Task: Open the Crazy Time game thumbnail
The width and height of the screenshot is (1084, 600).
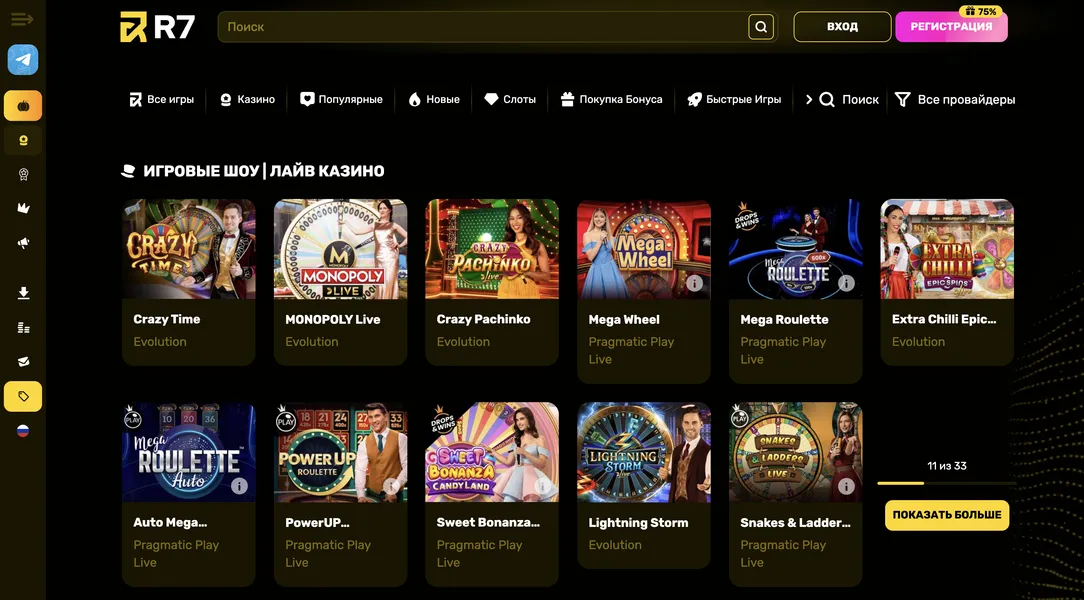Action: coord(188,249)
